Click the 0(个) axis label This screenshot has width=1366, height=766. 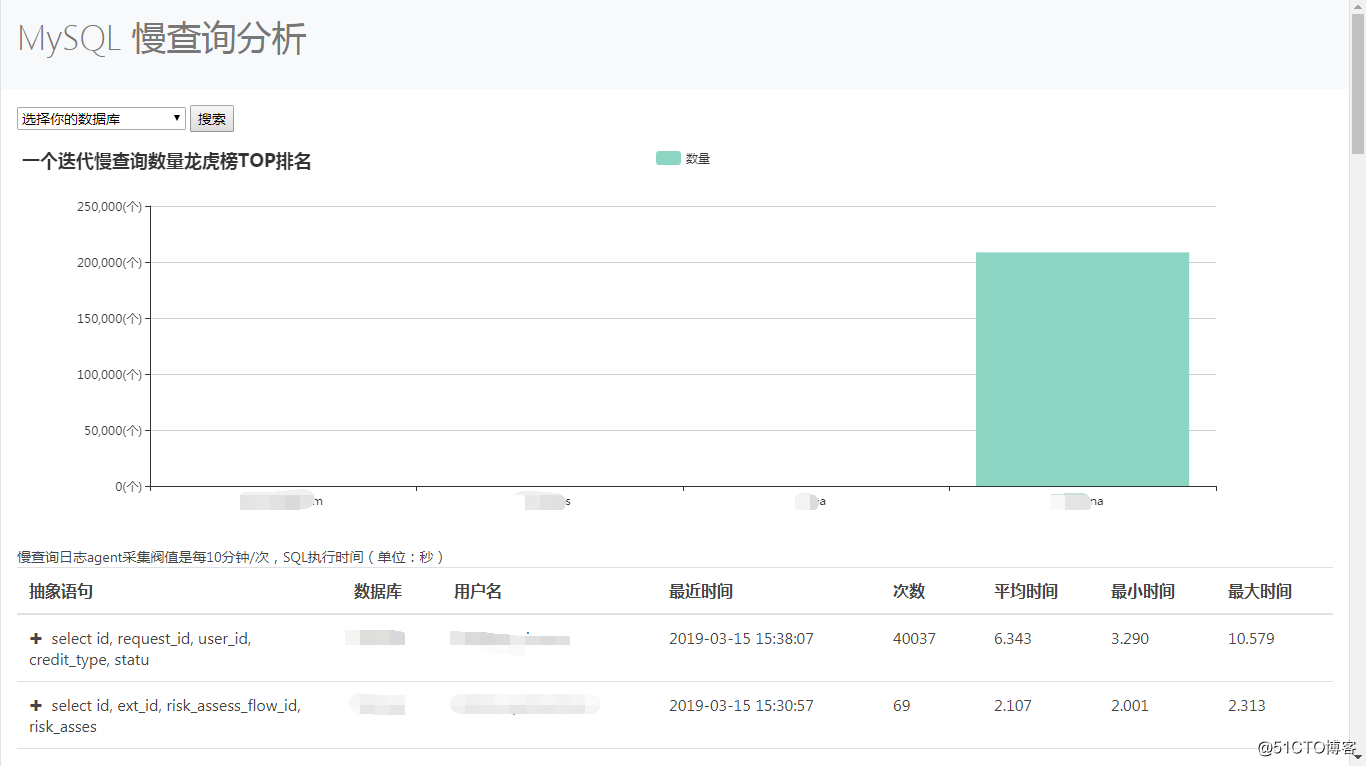click(129, 486)
